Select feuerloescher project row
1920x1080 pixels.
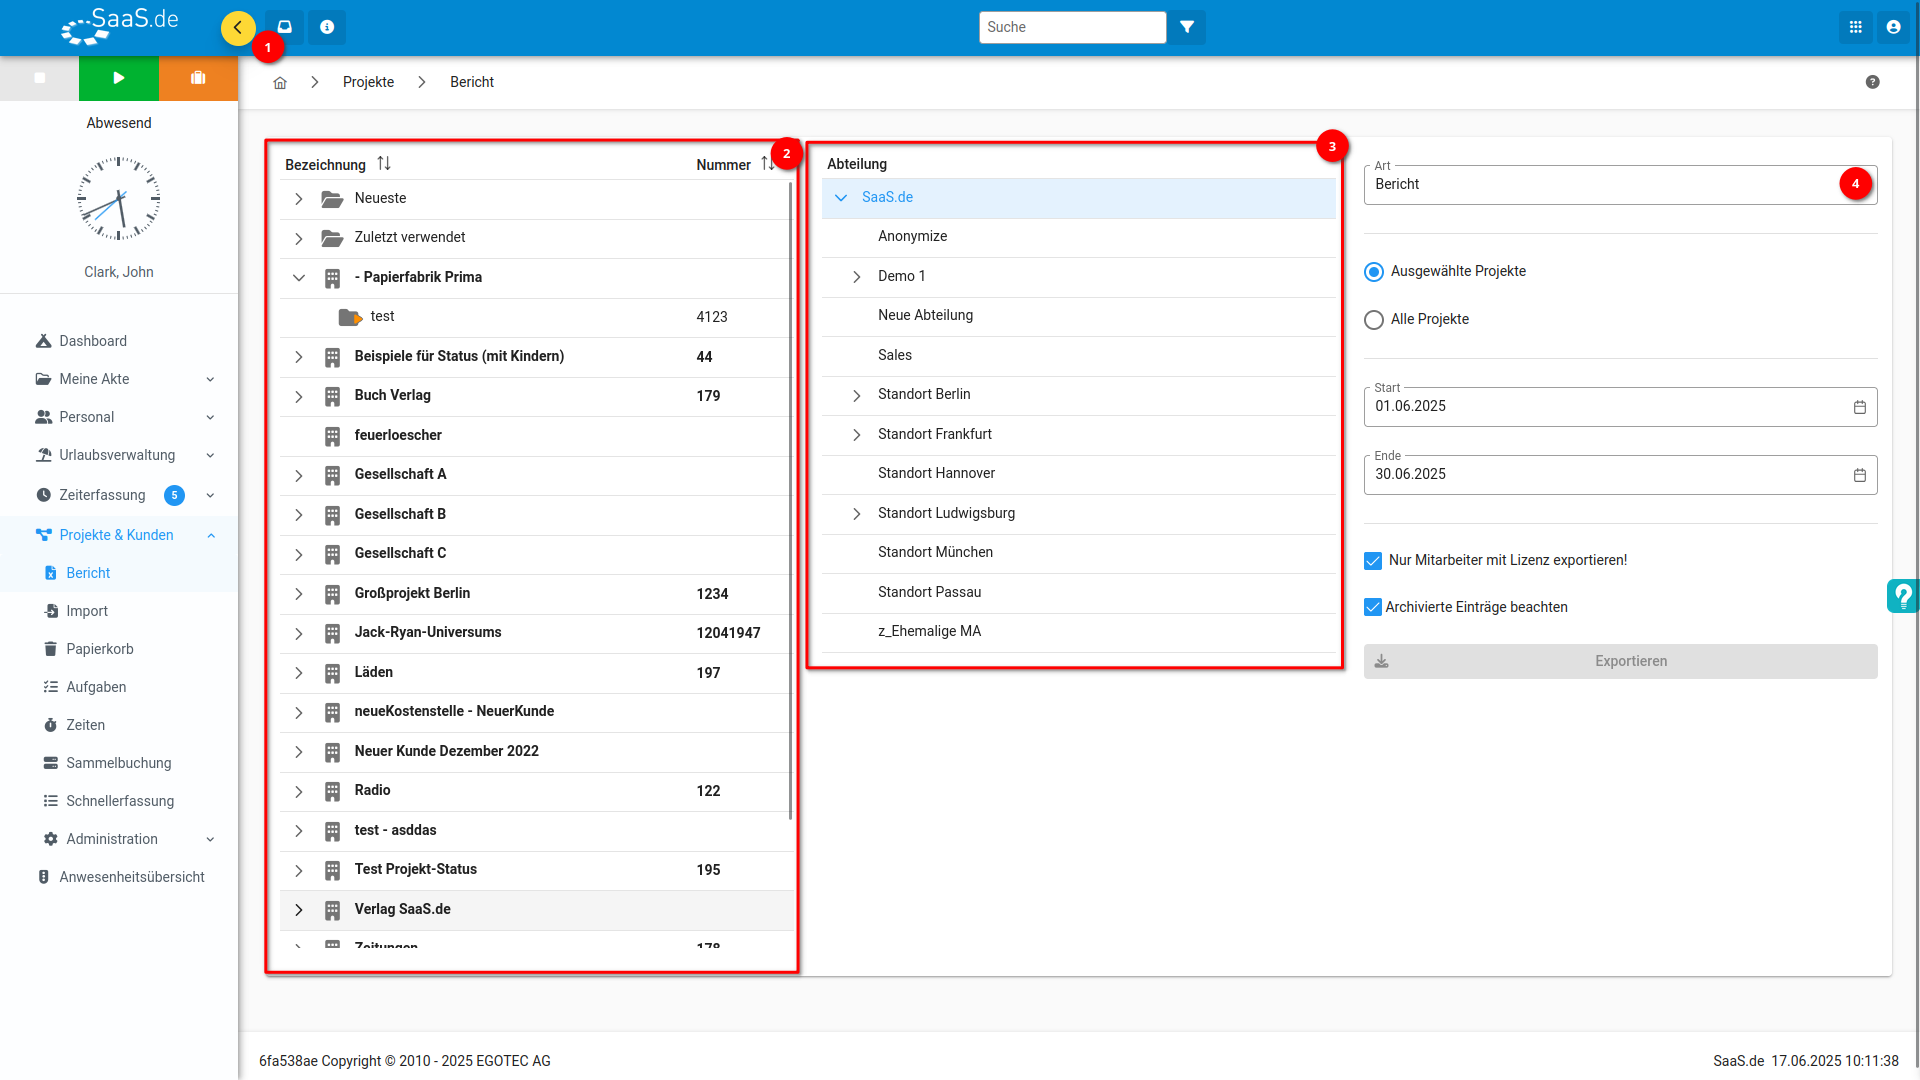point(536,436)
